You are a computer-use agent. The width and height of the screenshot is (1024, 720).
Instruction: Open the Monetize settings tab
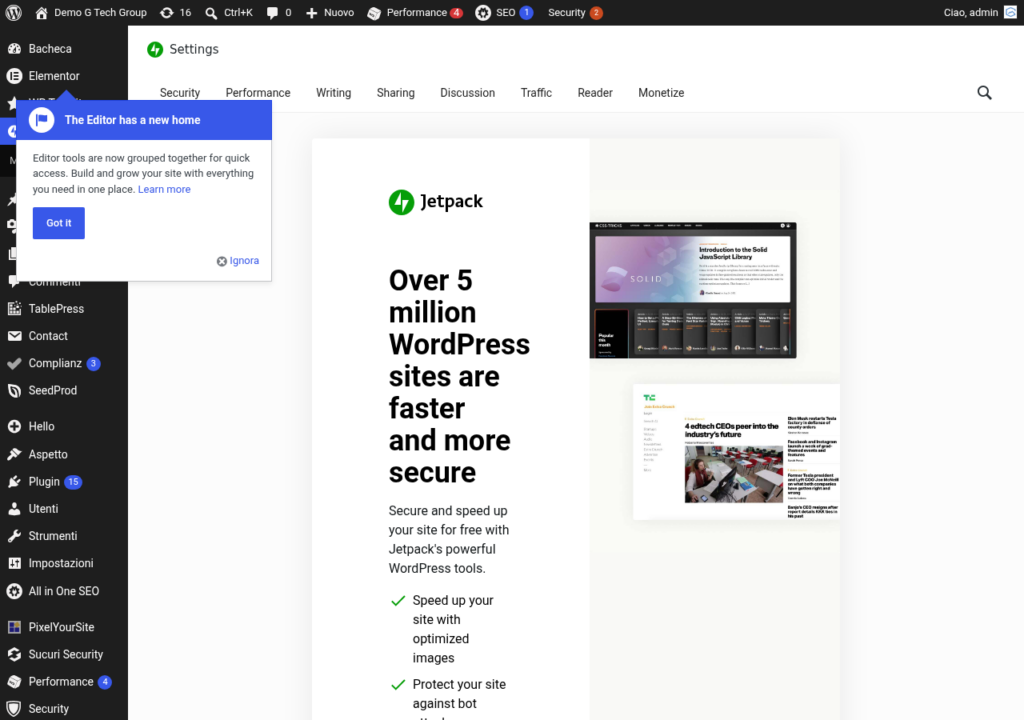pyautogui.click(x=661, y=93)
